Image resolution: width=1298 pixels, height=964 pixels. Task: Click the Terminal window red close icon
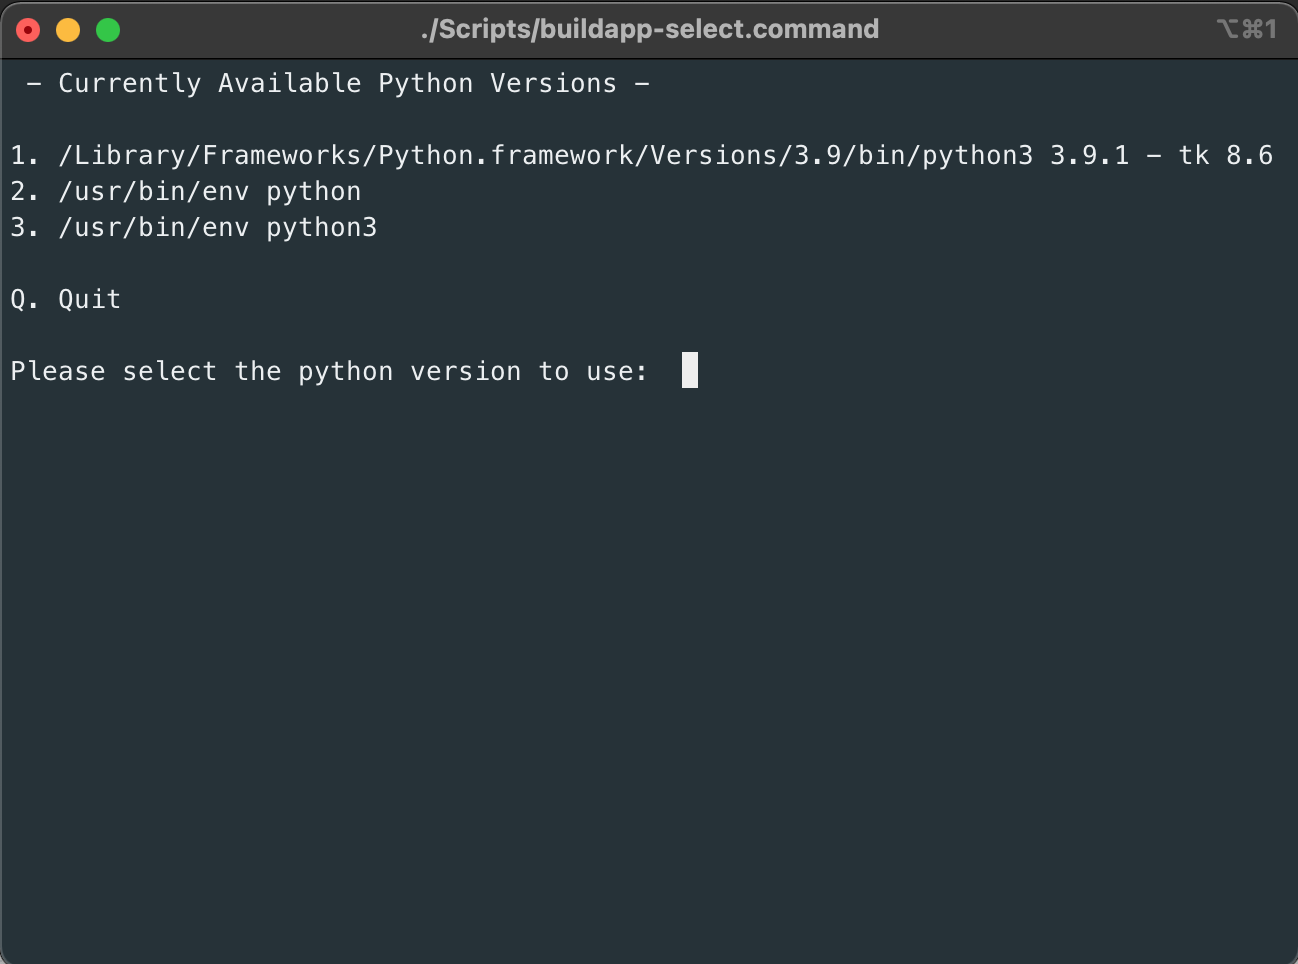(x=27, y=29)
